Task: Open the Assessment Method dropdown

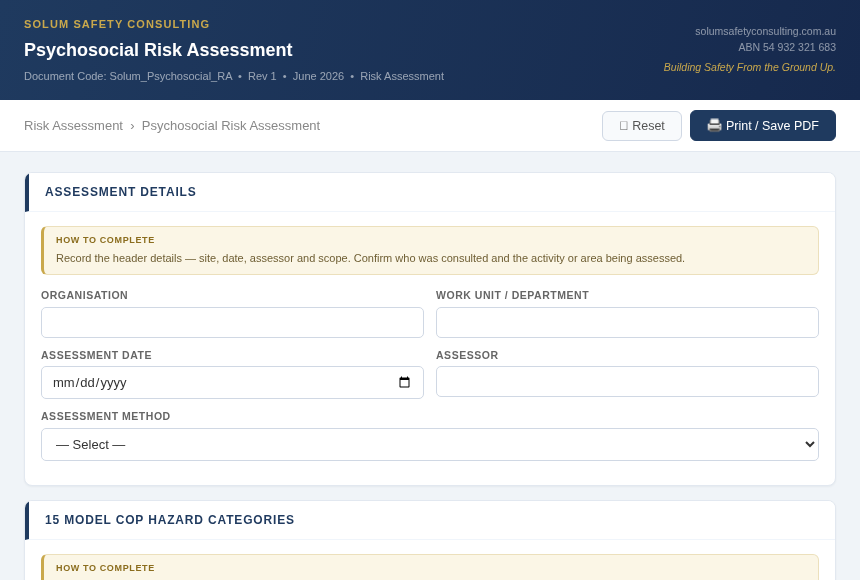Action: (x=430, y=444)
